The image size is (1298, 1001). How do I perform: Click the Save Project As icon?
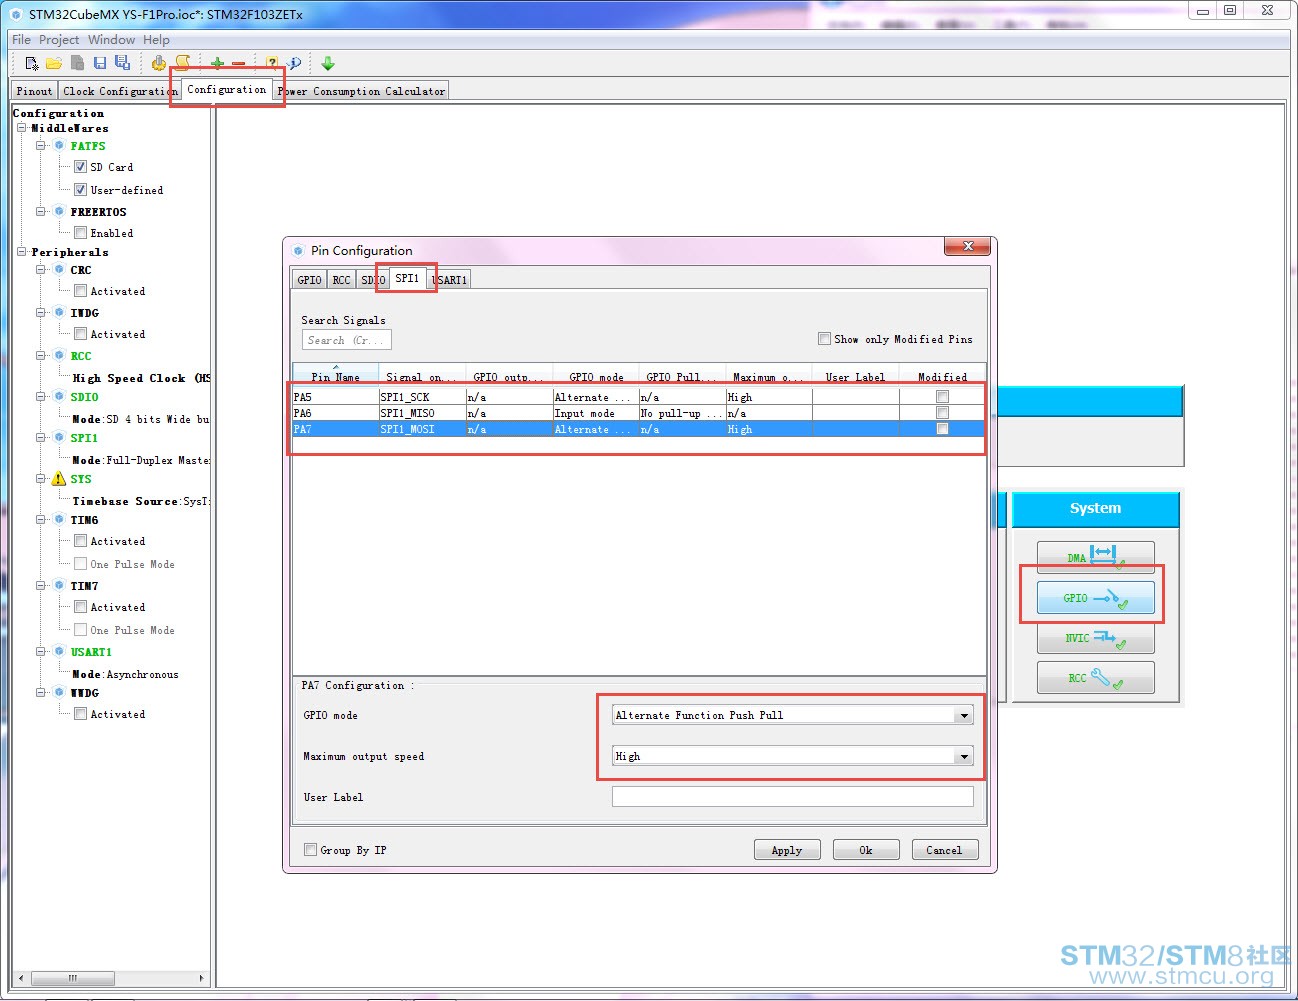point(122,63)
